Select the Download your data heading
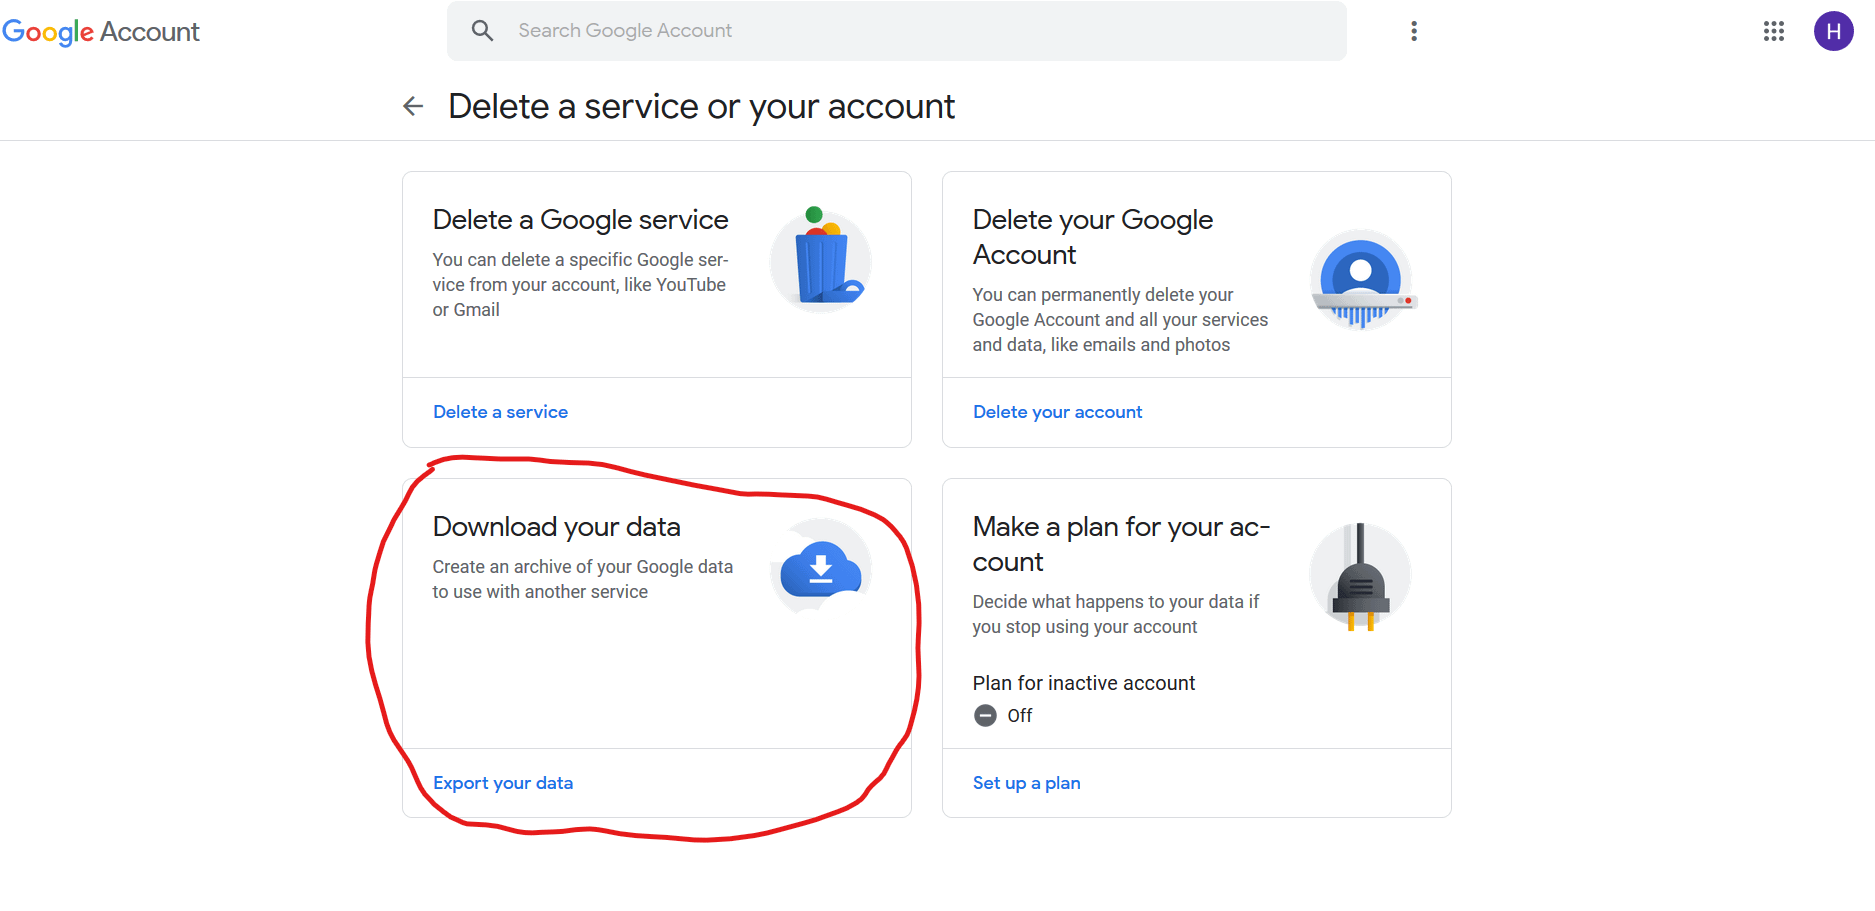Screen dimensions: 1875x911 (557, 527)
